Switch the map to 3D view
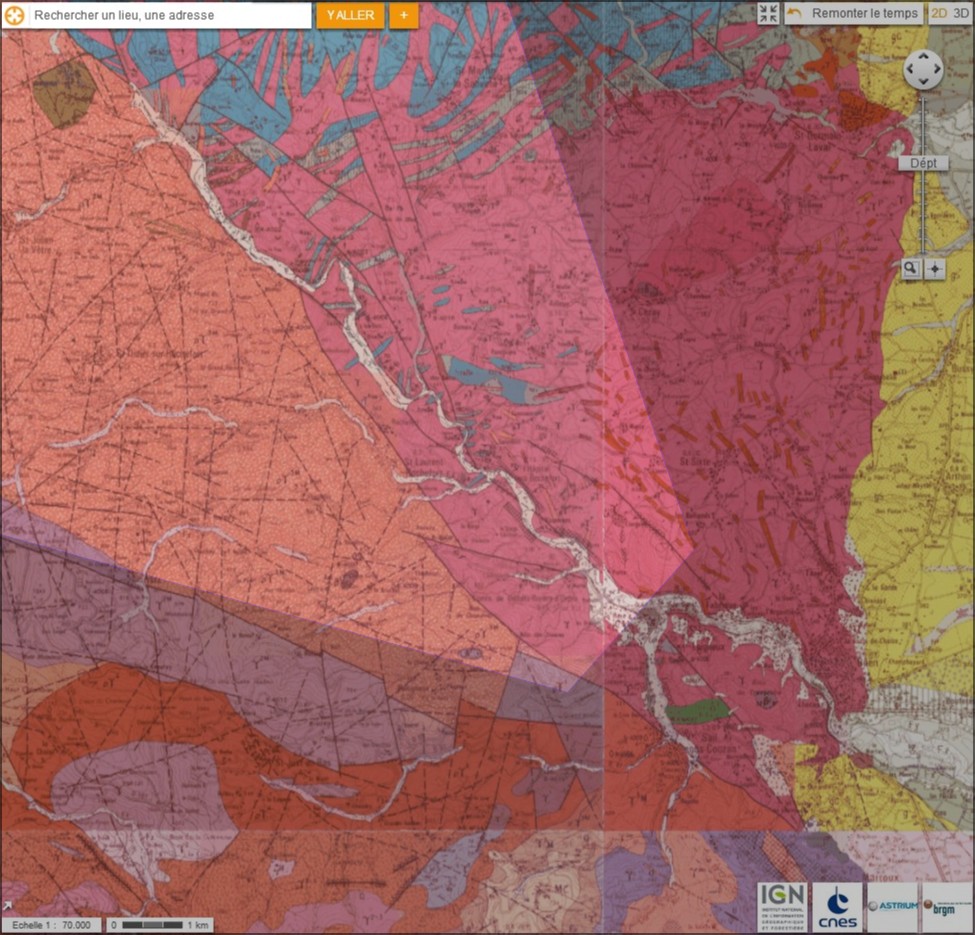 (x=961, y=14)
